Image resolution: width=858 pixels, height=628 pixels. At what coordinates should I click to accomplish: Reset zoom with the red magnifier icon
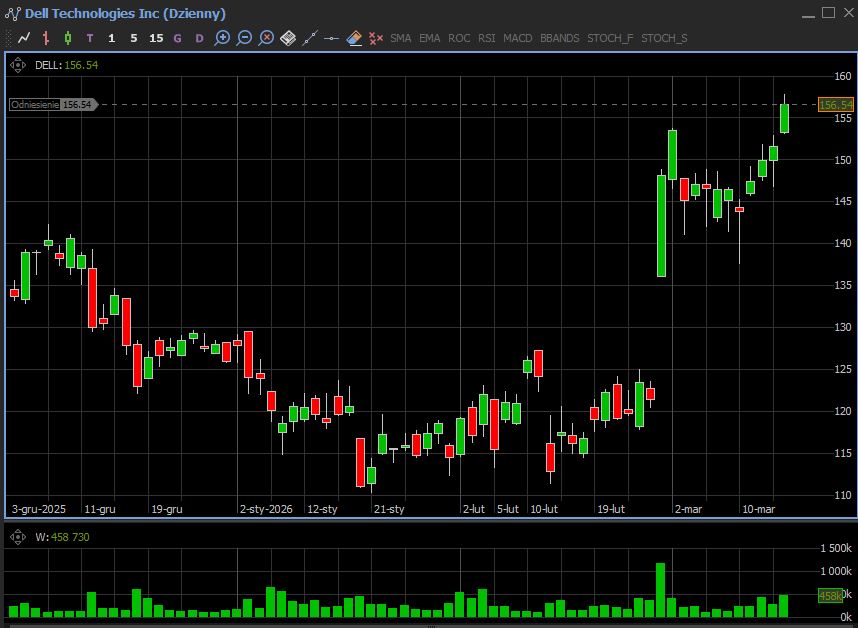[266, 38]
